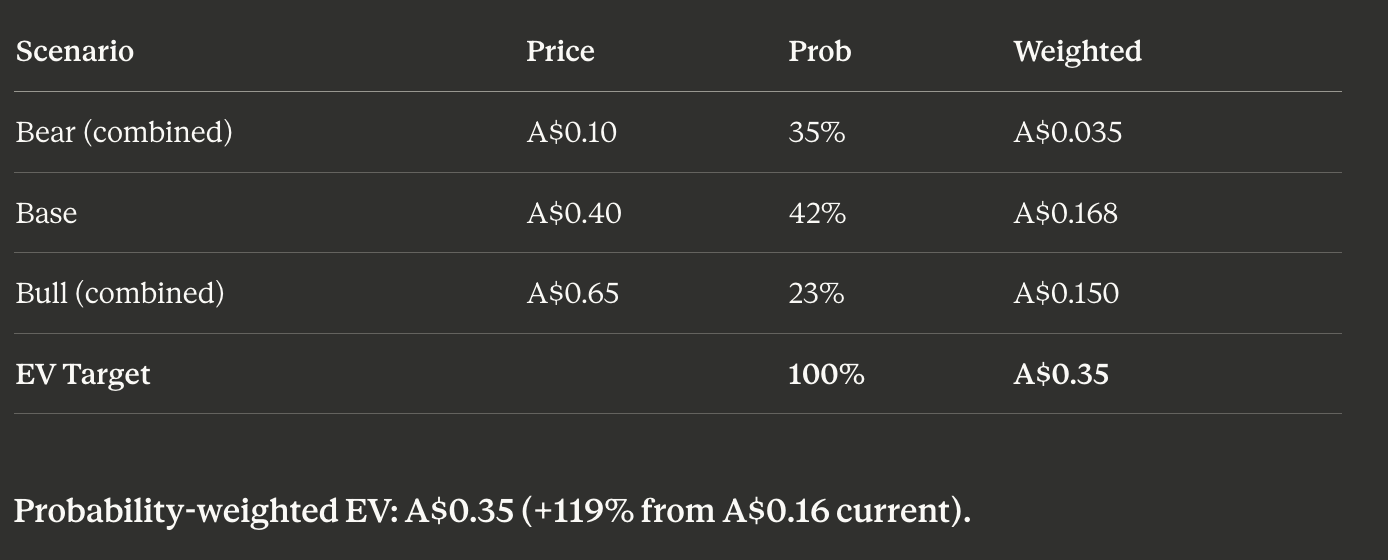Click the 23% probability cell
This screenshot has height=560, width=1388.
tap(816, 293)
